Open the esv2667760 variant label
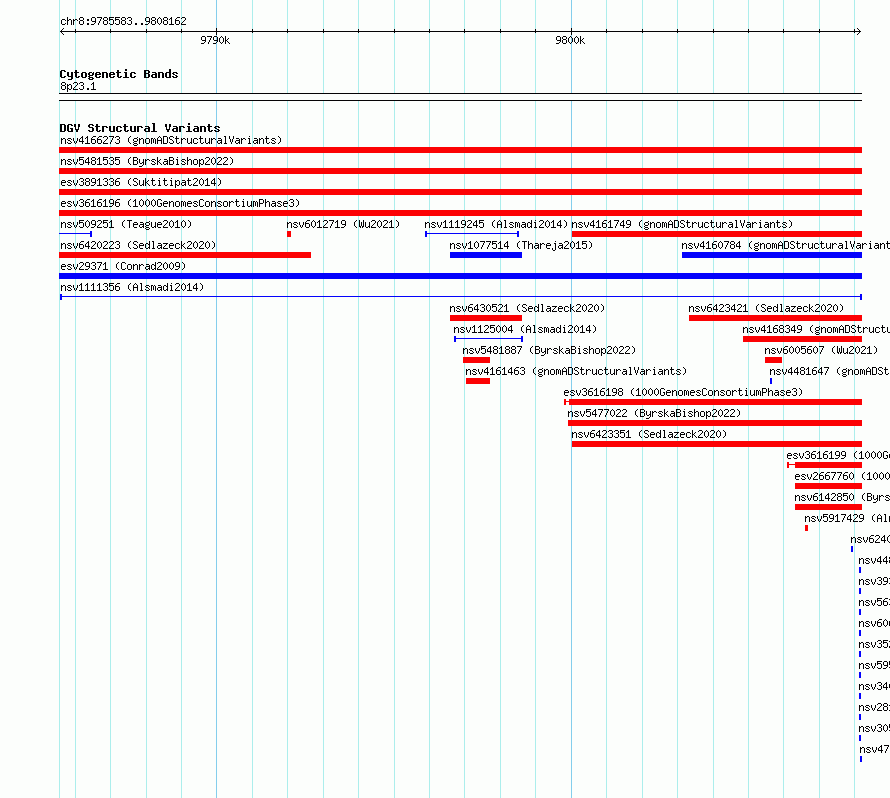This screenshot has width=890, height=798. click(842, 476)
